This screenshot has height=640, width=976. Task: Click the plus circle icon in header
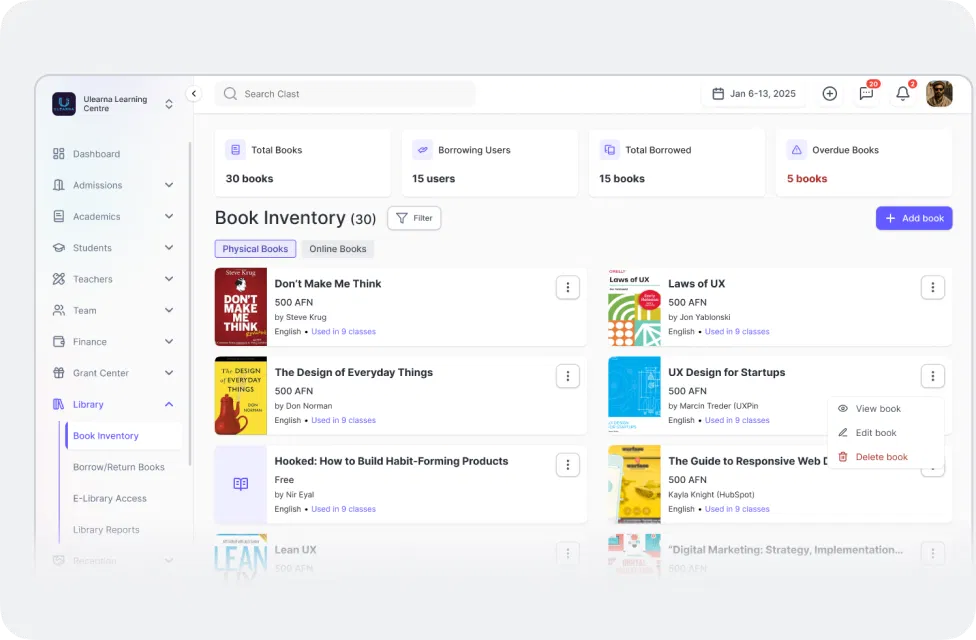[830, 93]
